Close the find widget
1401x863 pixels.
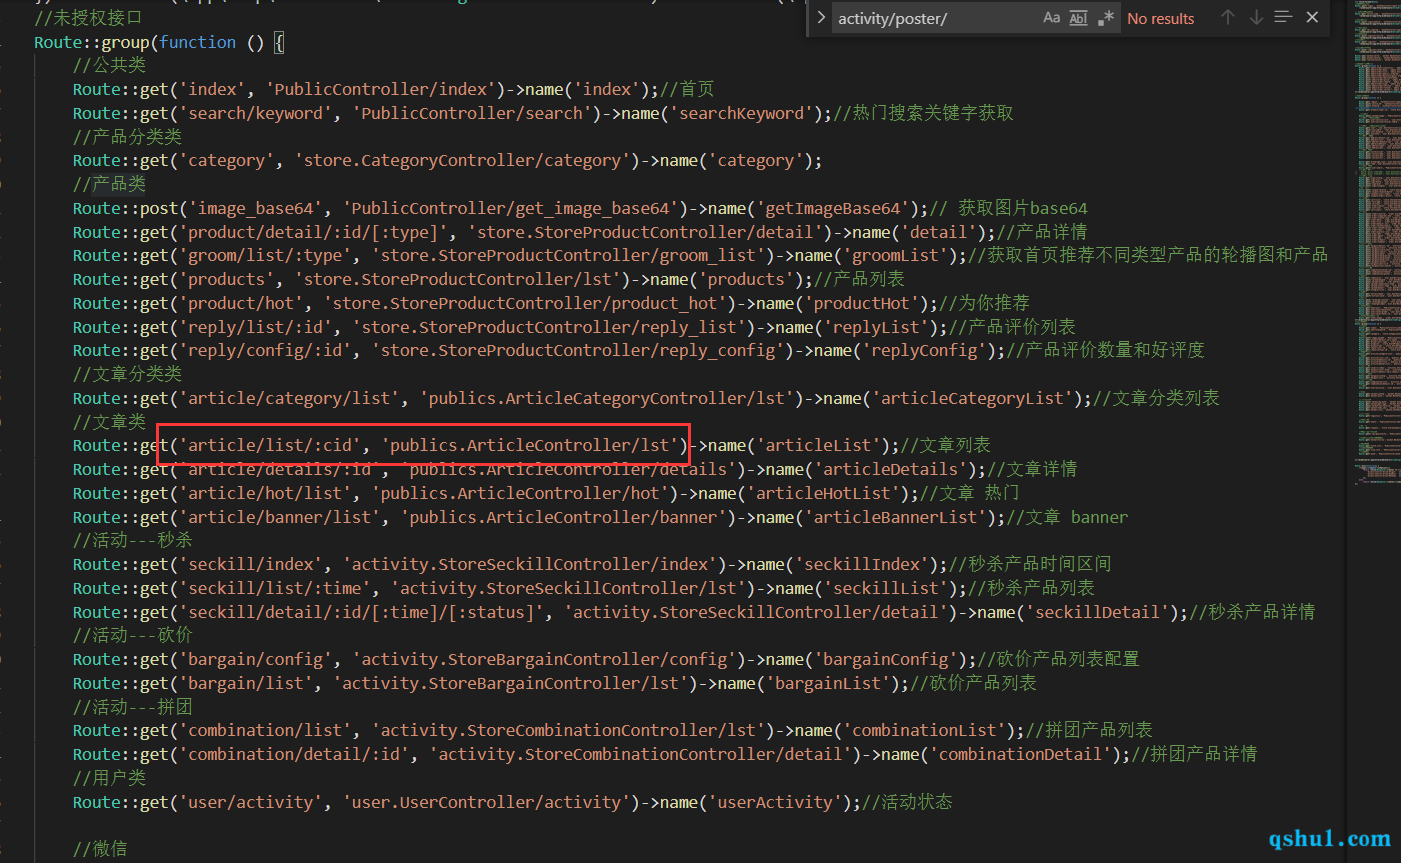1312,18
